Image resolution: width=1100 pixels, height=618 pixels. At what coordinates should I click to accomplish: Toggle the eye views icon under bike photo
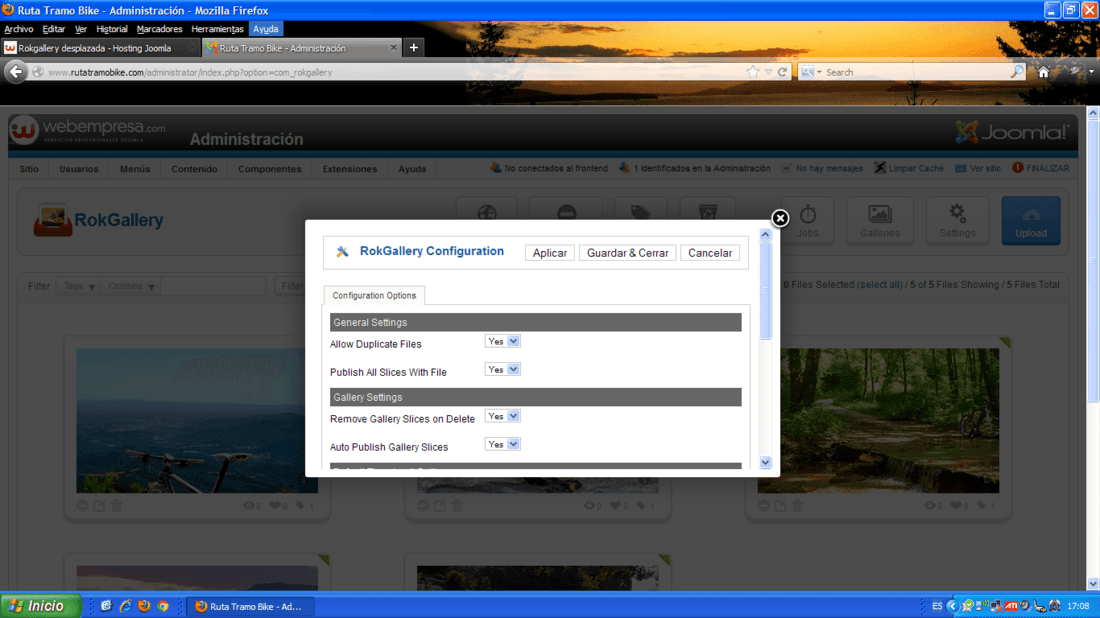[248, 506]
